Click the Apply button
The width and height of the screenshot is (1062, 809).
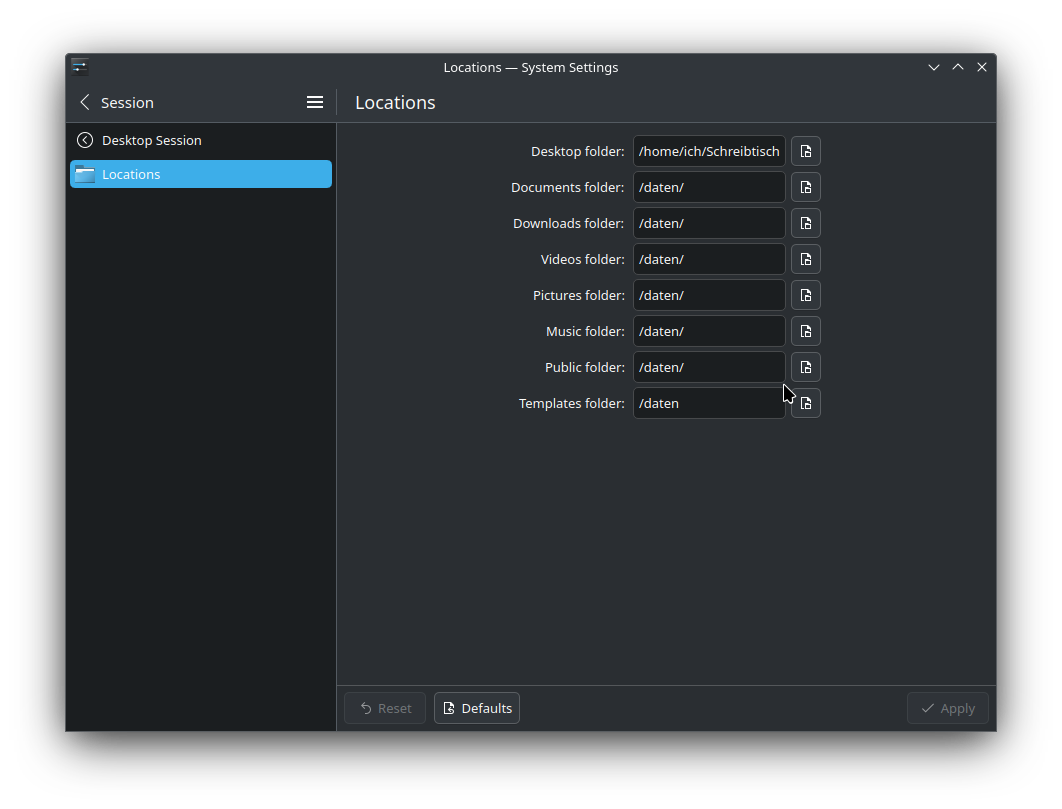(947, 708)
